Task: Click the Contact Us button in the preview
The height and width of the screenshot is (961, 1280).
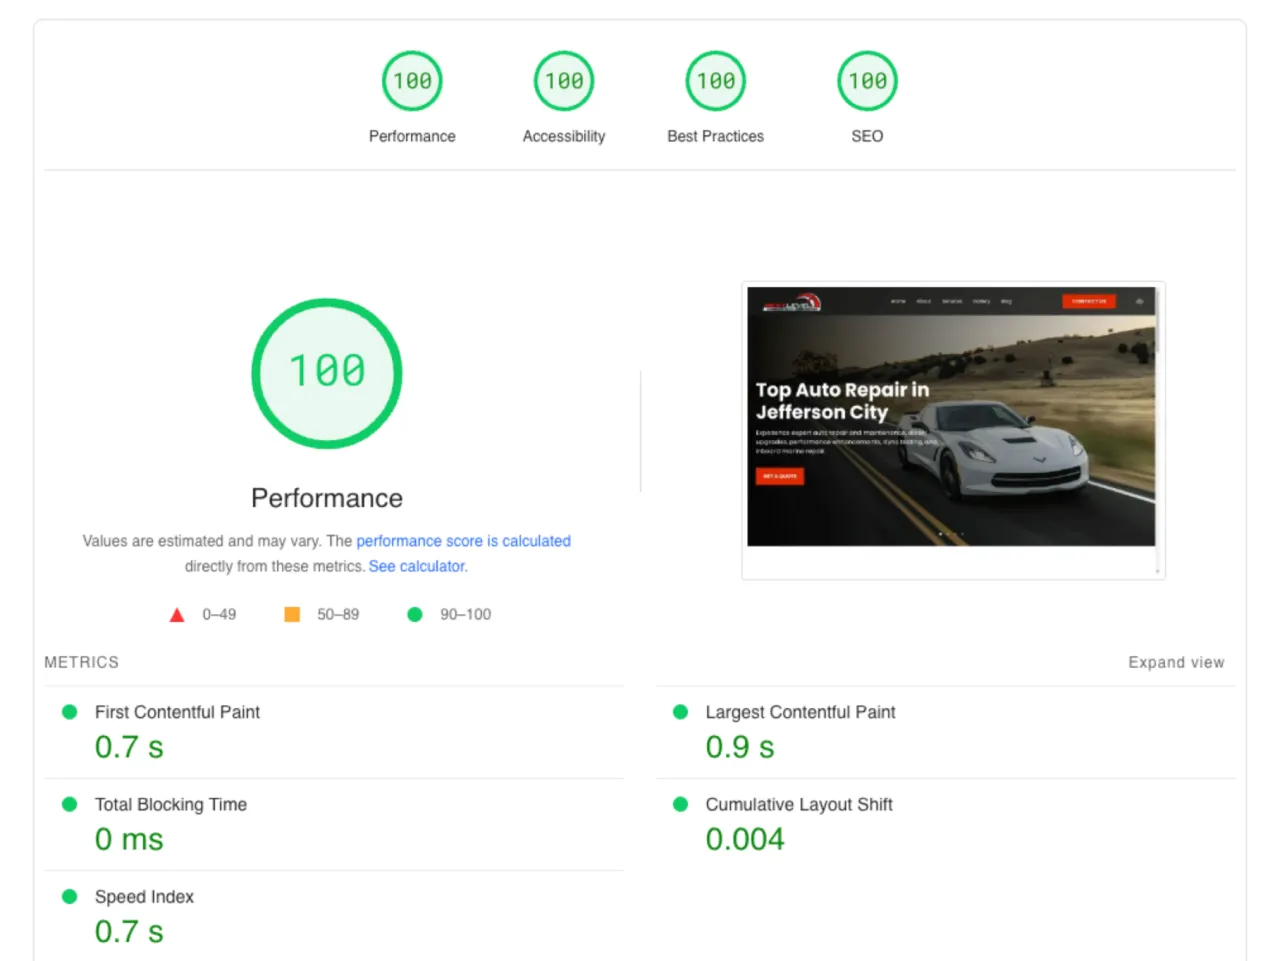Action: pos(1090,301)
